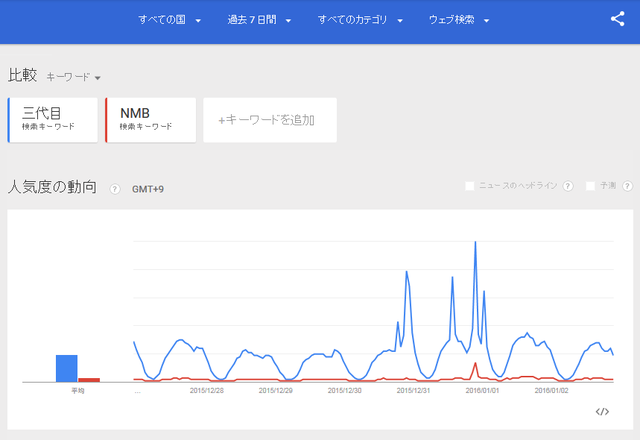This screenshot has height=440, width=640.
Task: Click the 2015/12/31 date label
Action: tap(413, 391)
